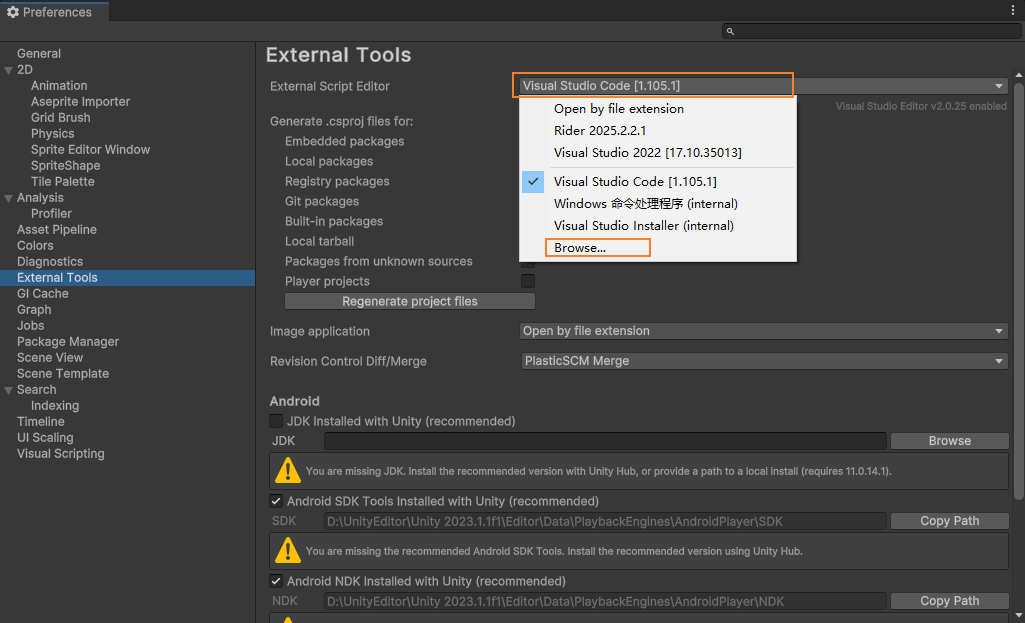
Task: Click the Preferences tab
Action: [55, 12]
